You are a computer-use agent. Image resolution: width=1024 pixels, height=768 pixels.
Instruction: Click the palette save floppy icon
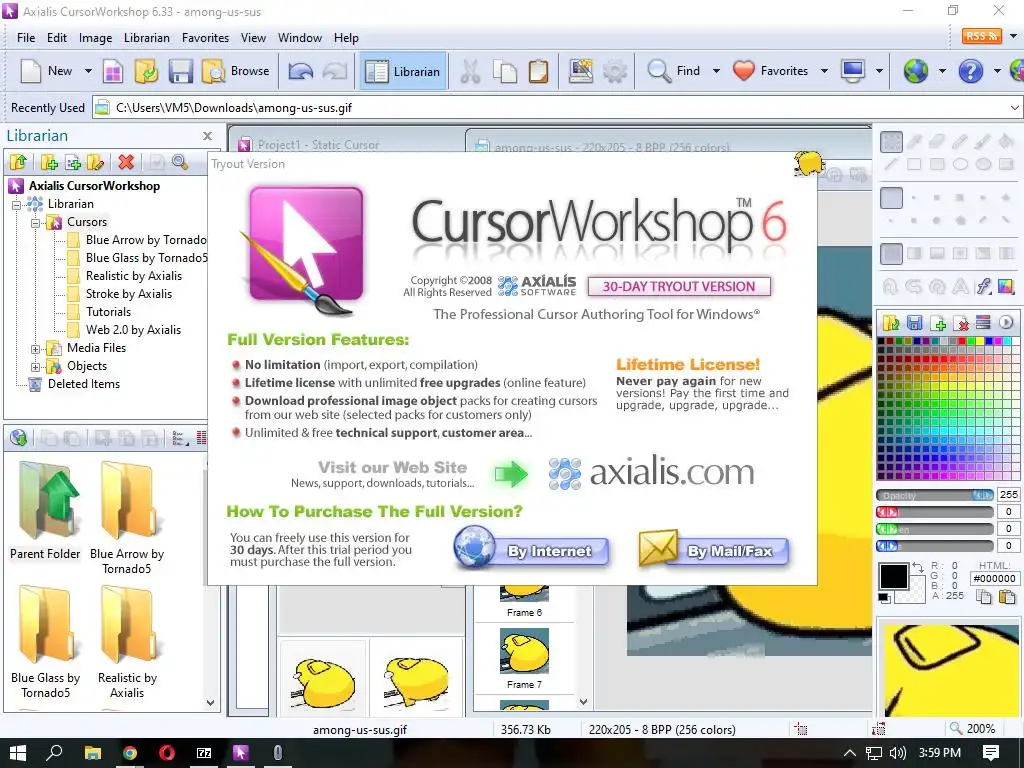click(x=914, y=322)
